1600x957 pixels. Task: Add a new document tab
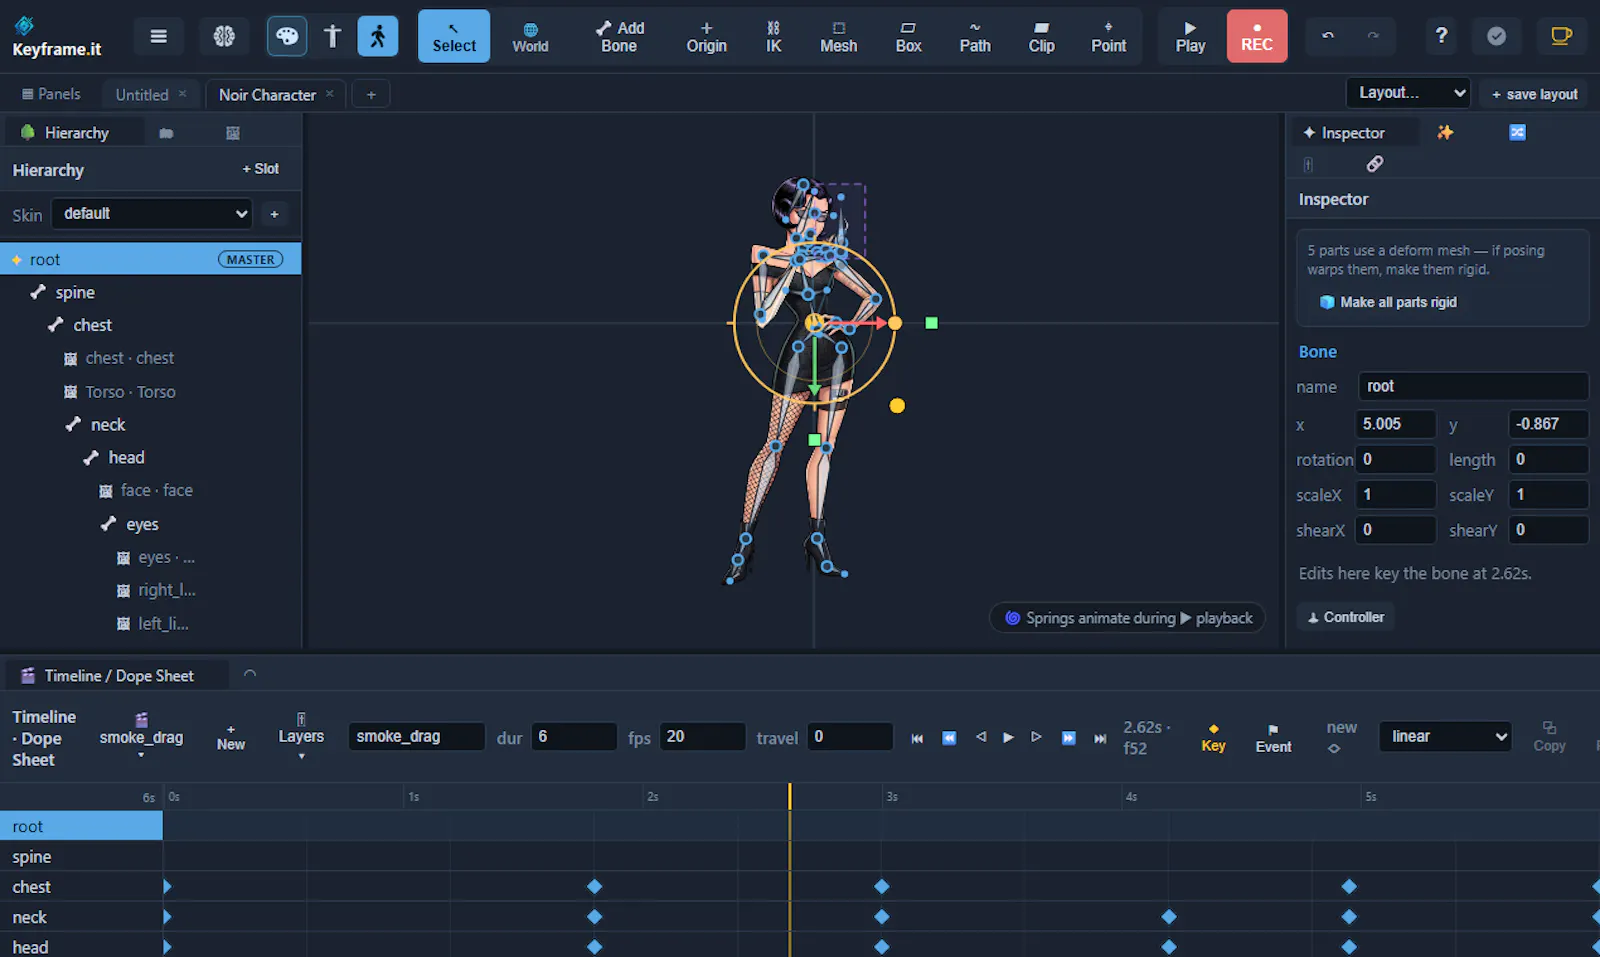point(371,95)
